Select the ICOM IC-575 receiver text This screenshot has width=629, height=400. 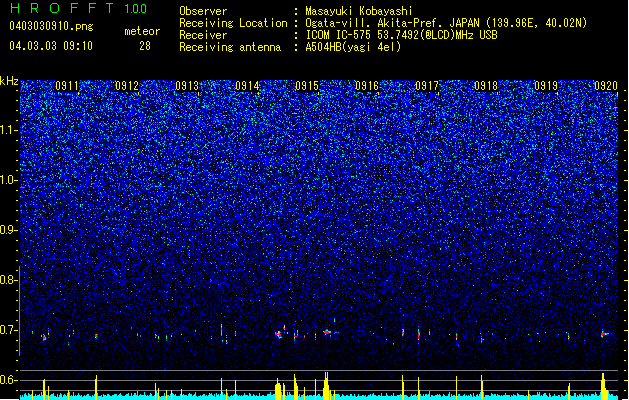click(x=401, y=35)
